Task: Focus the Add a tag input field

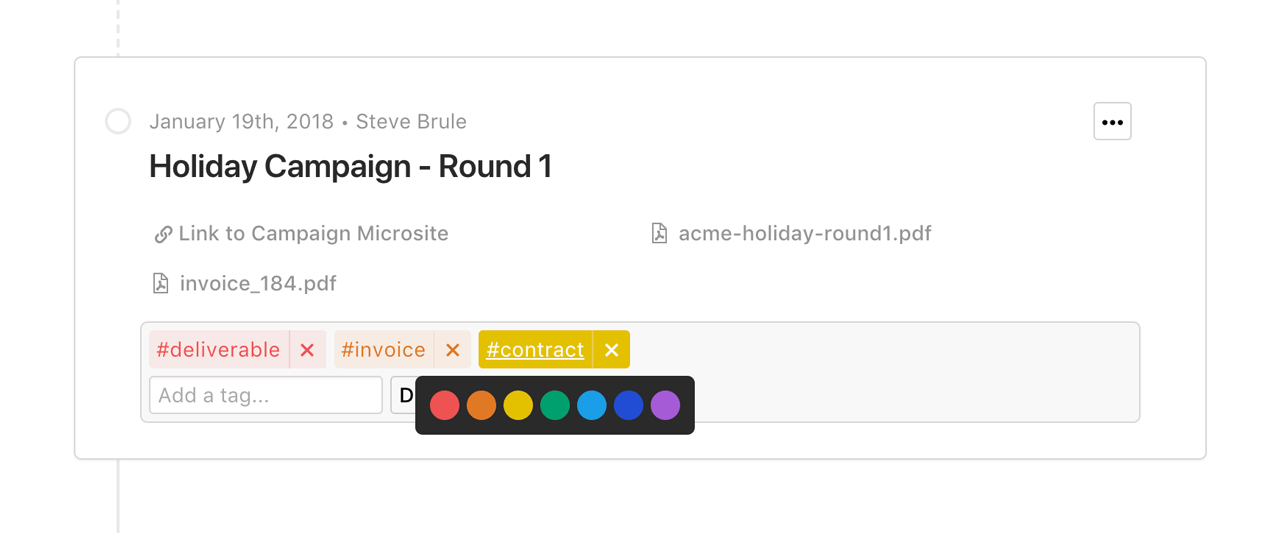Action: click(266, 395)
